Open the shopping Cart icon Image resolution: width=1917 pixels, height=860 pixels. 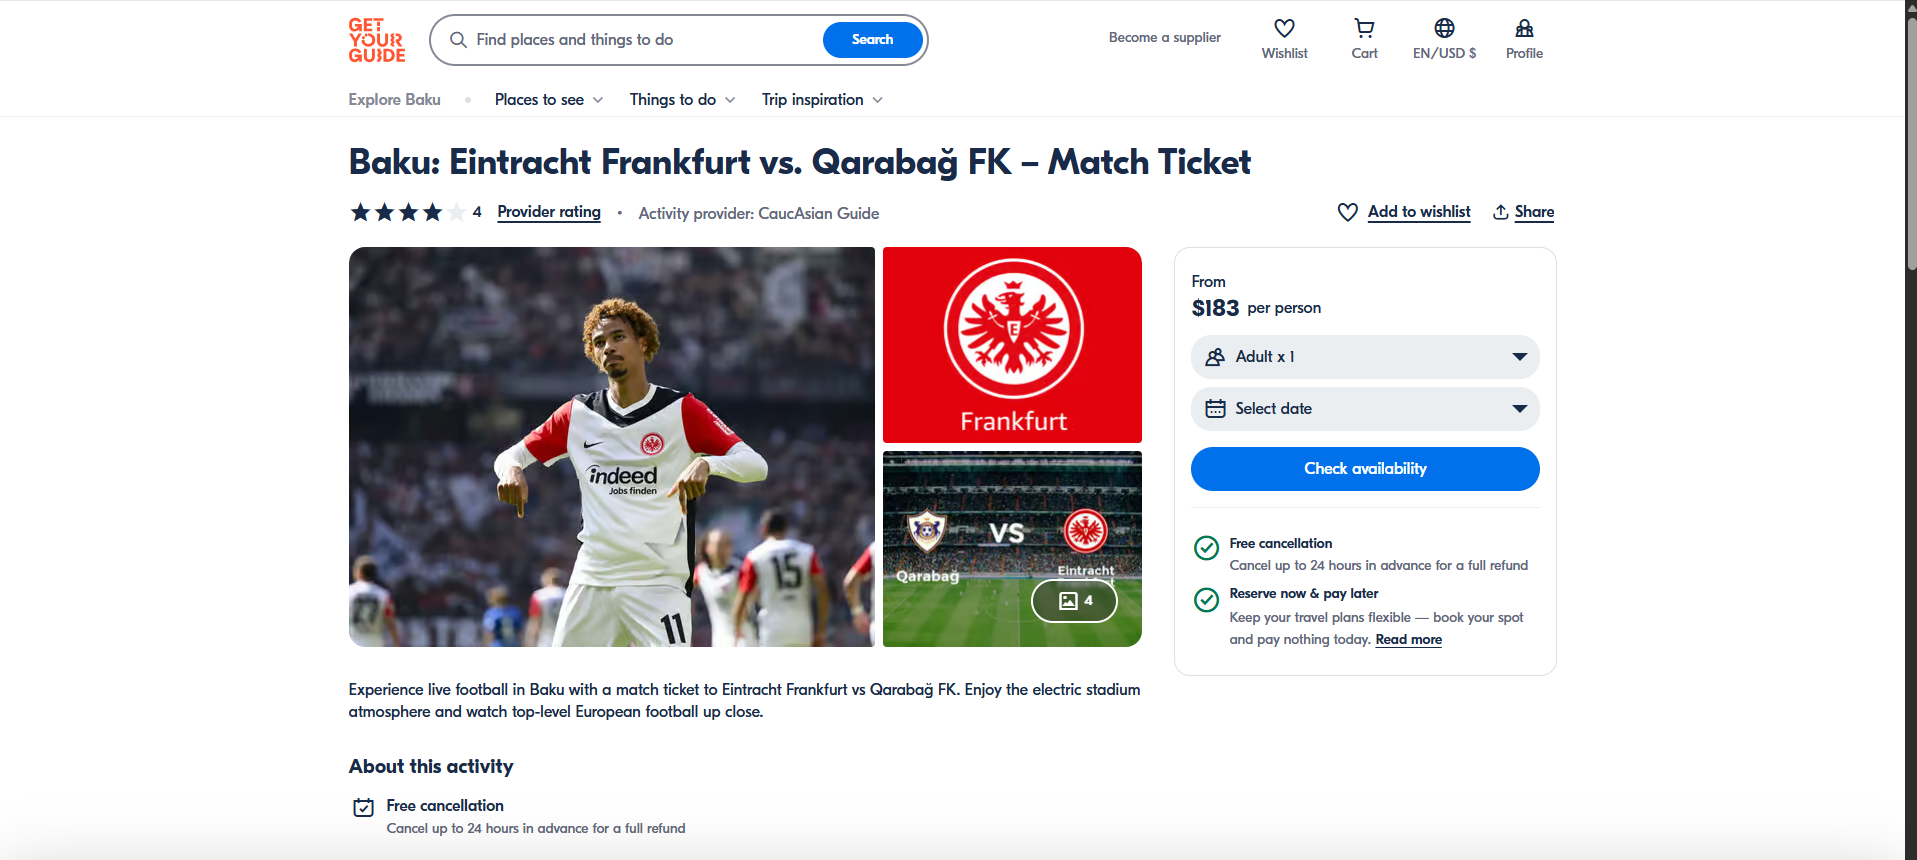(1364, 29)
